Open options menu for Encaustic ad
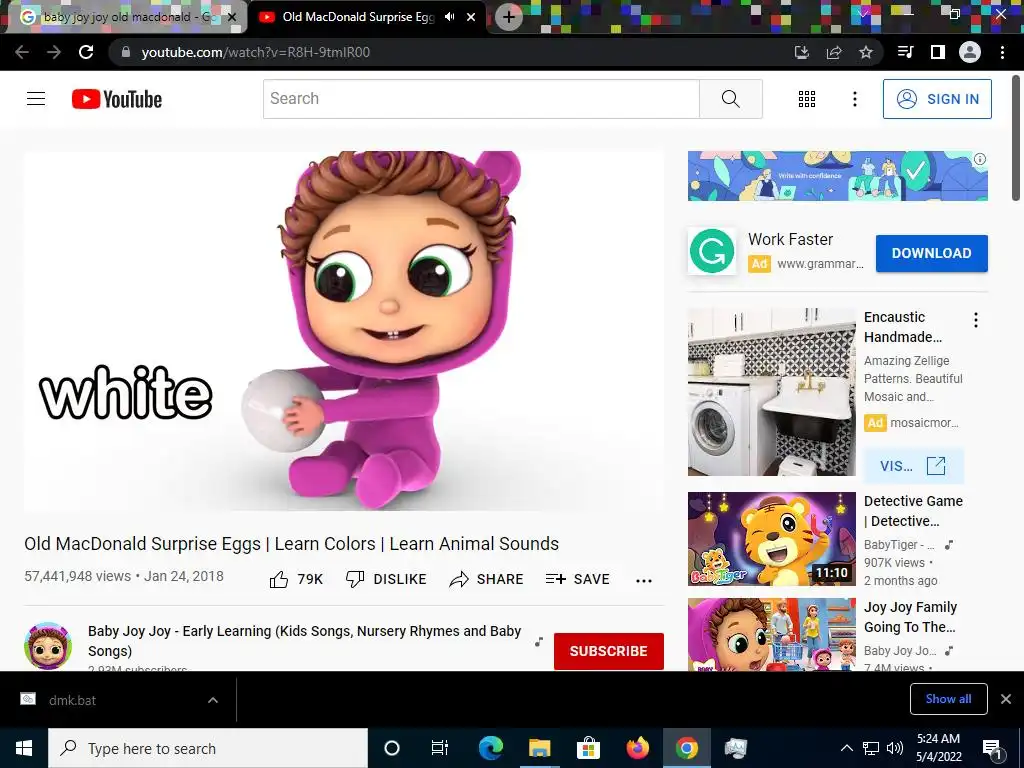This screenshot has height=768, width=1024. pyautogui.click(x=976, y=319)
